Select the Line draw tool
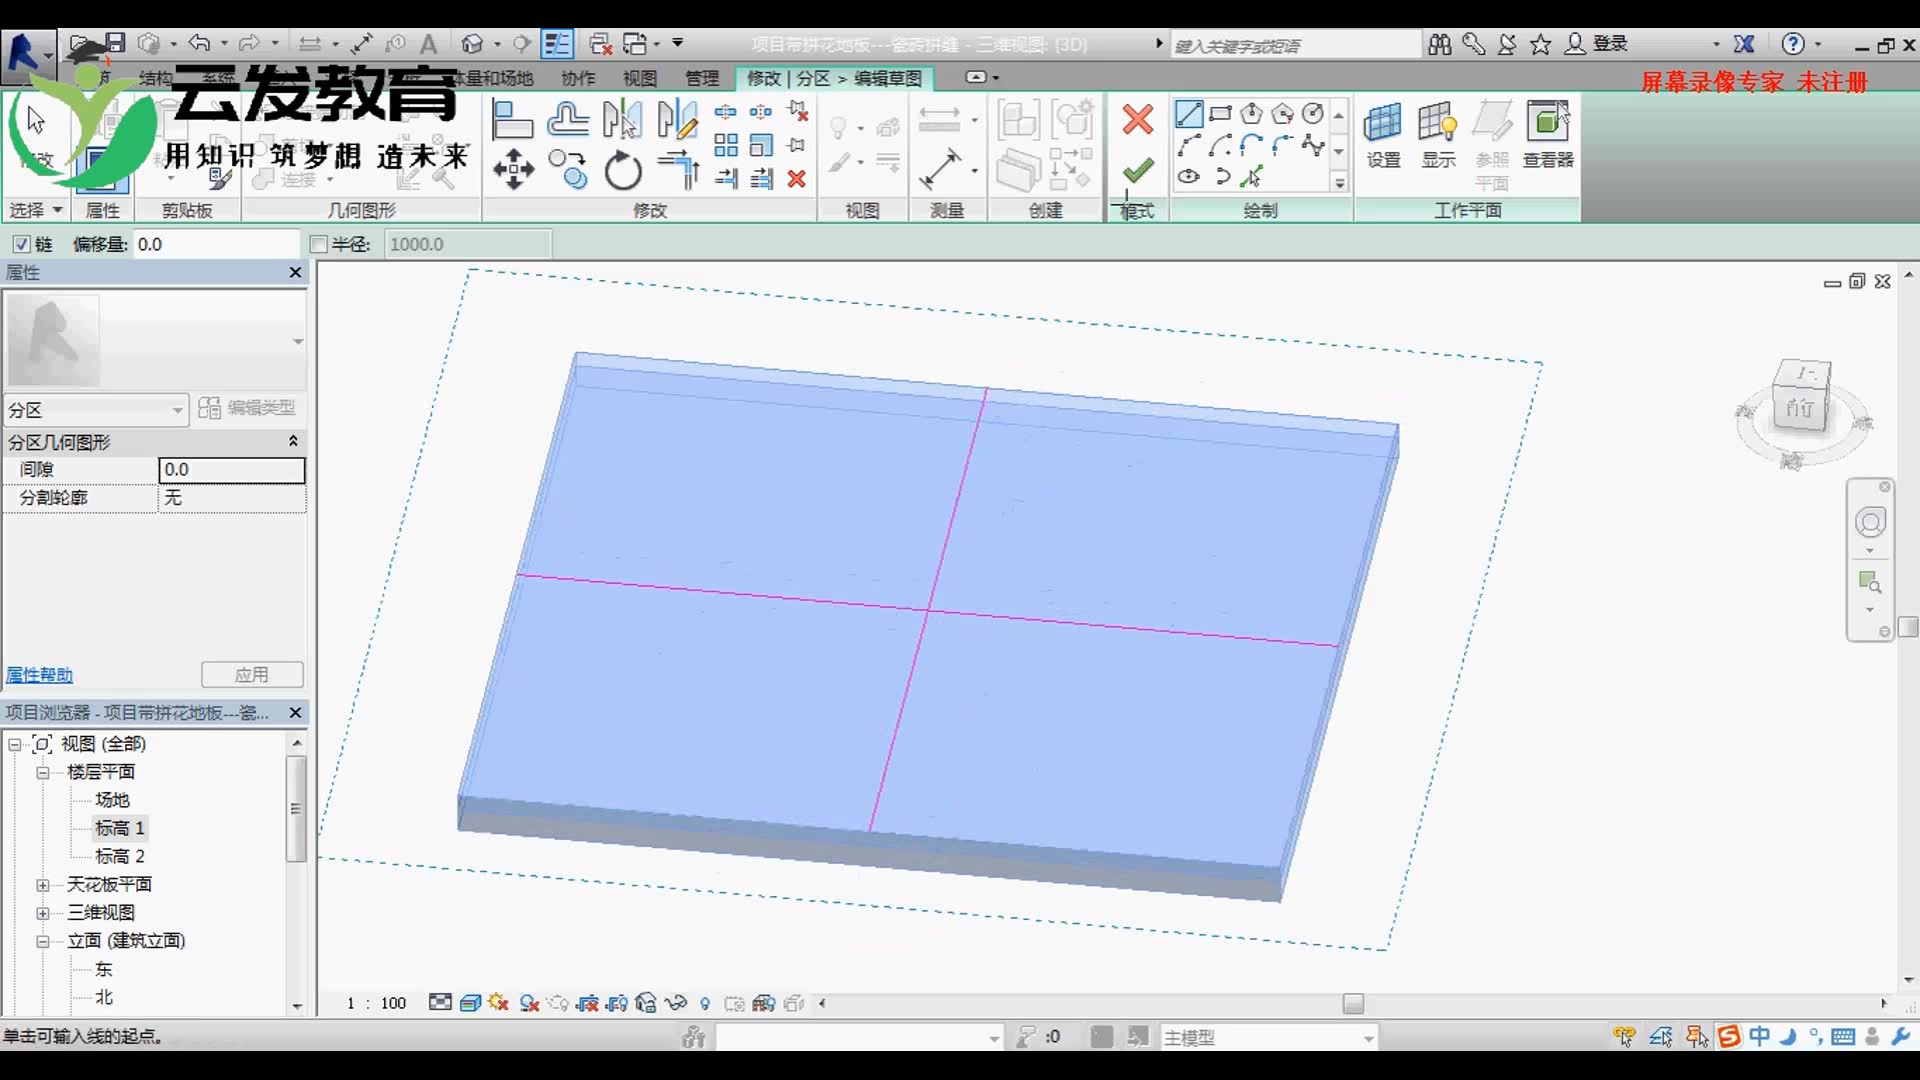Viewport: 1920px width, 1080px height. 1189,114
